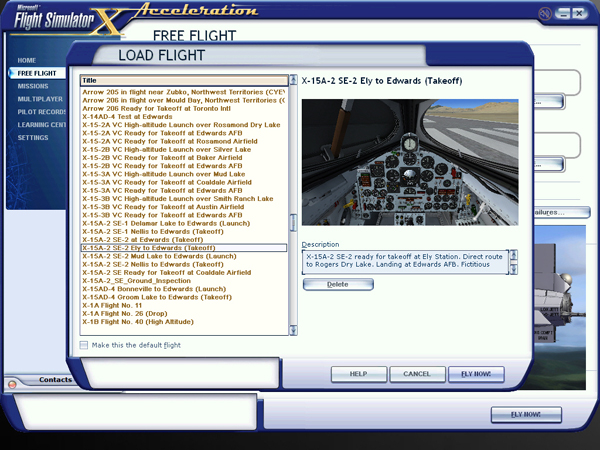The width and height of the screenshot is (600, 450).
Task: Click description scroll up arrow
Action: click(x=514, y=254)
